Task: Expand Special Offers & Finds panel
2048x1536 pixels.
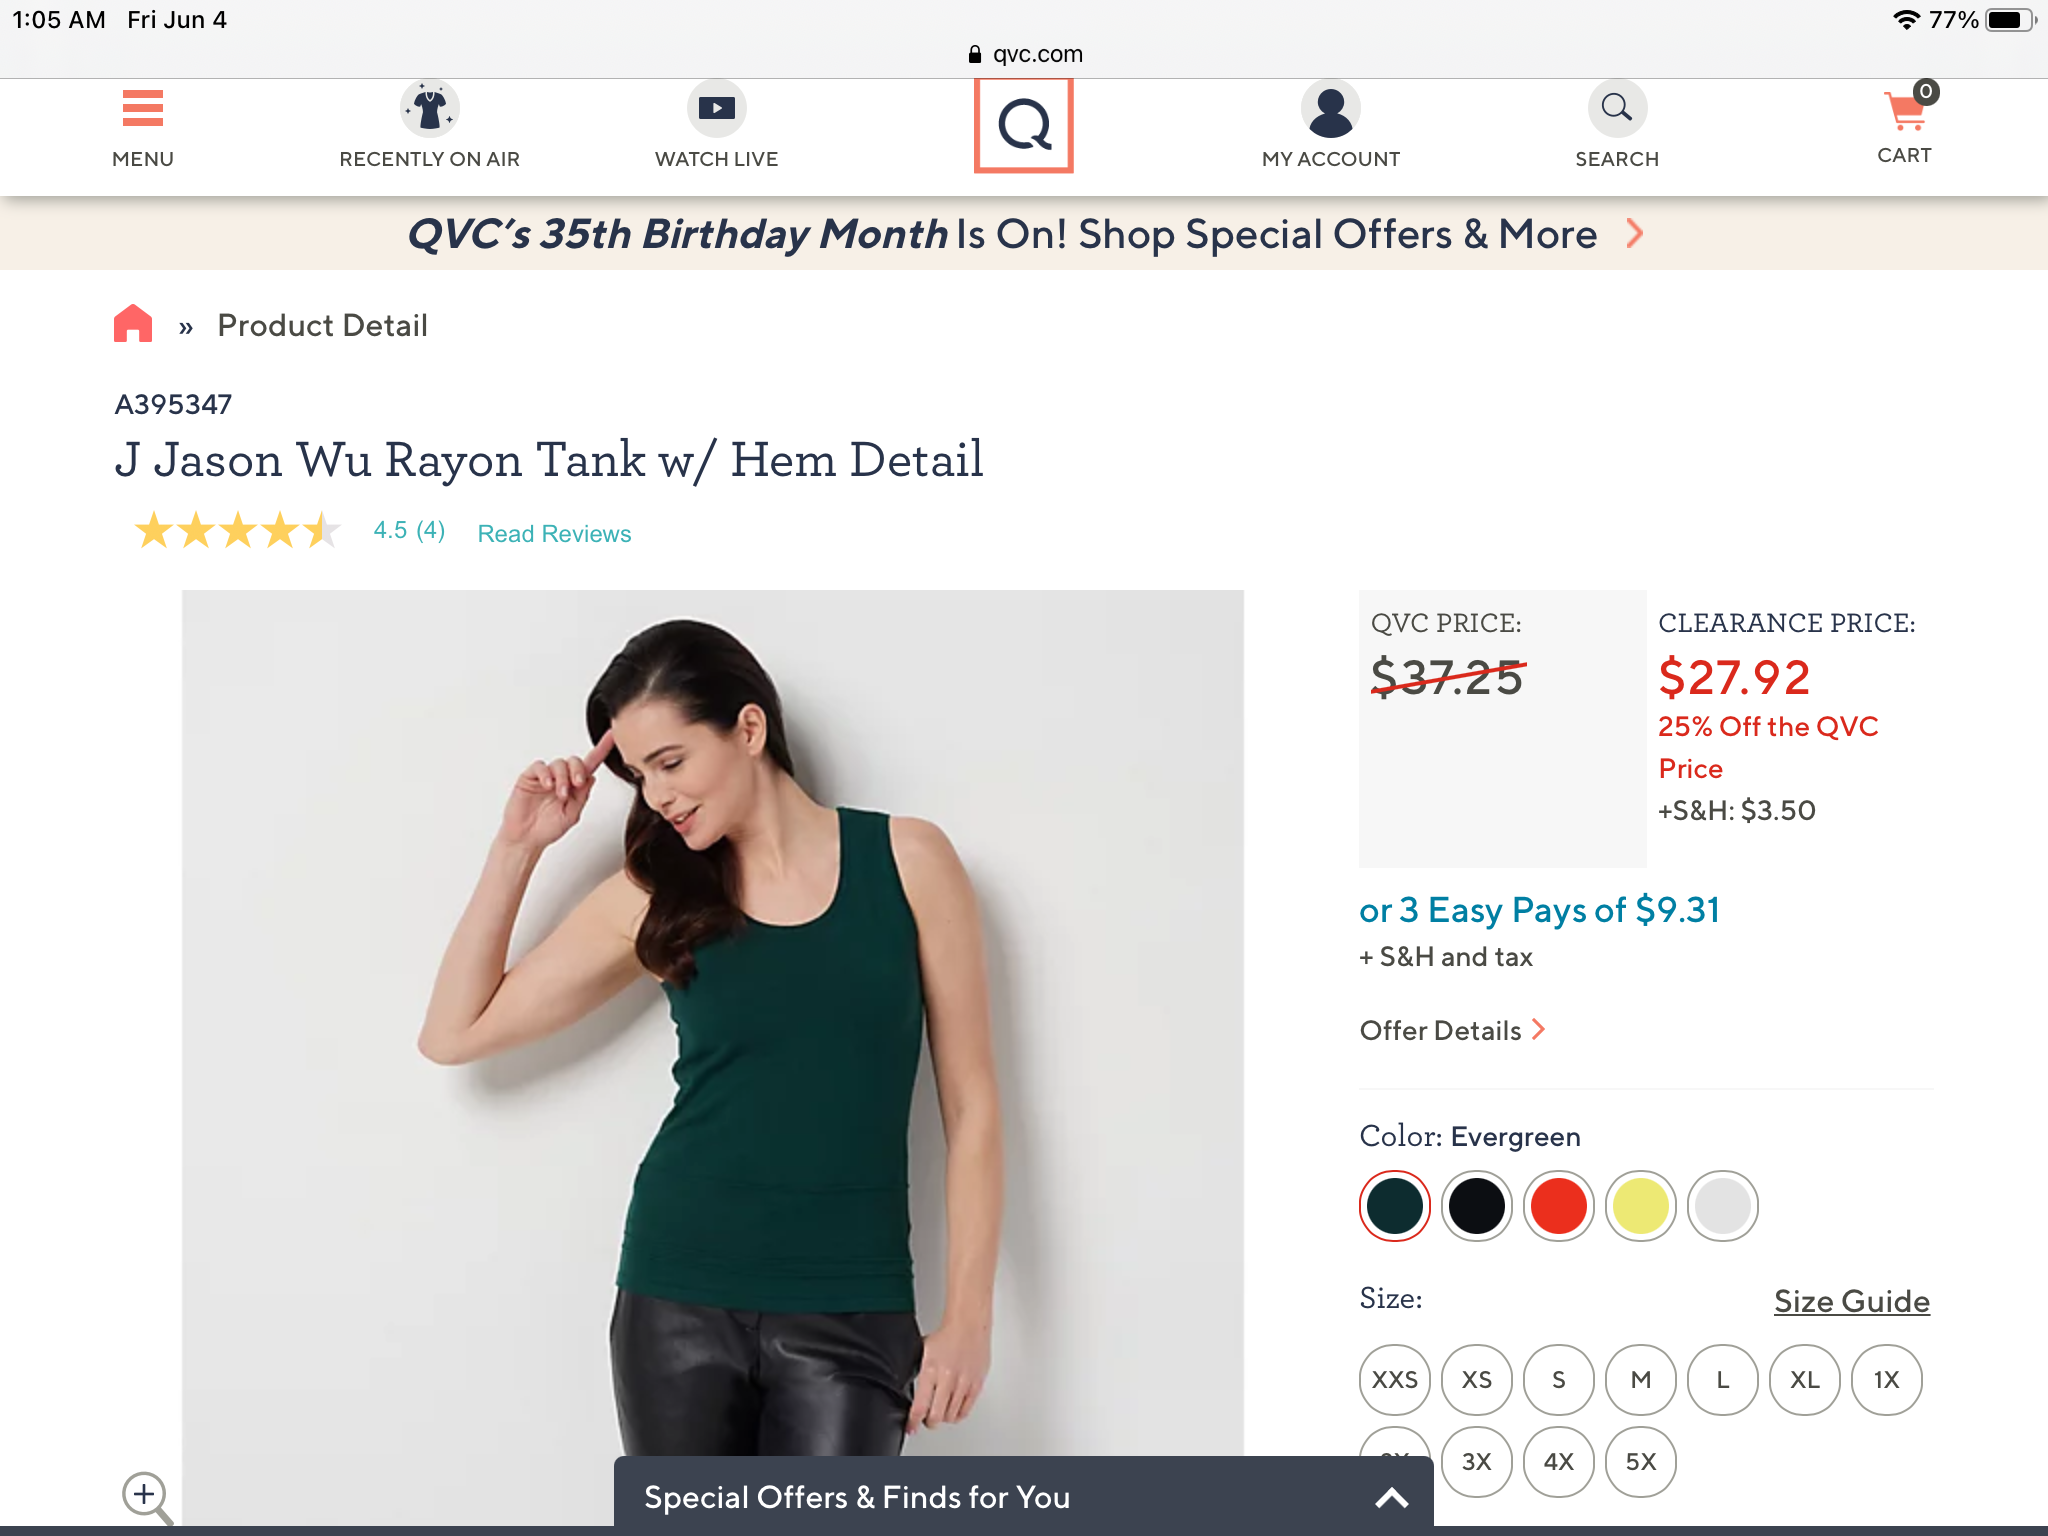Action: (x=1391, y=1497)
